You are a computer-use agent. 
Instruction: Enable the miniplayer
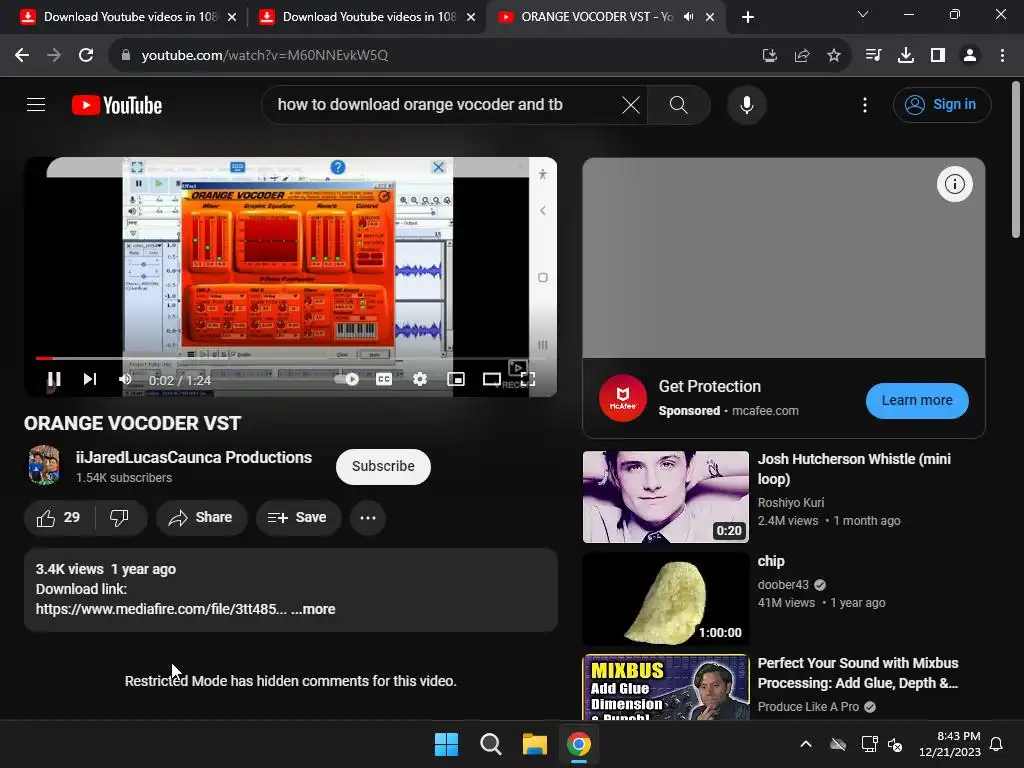456,379
